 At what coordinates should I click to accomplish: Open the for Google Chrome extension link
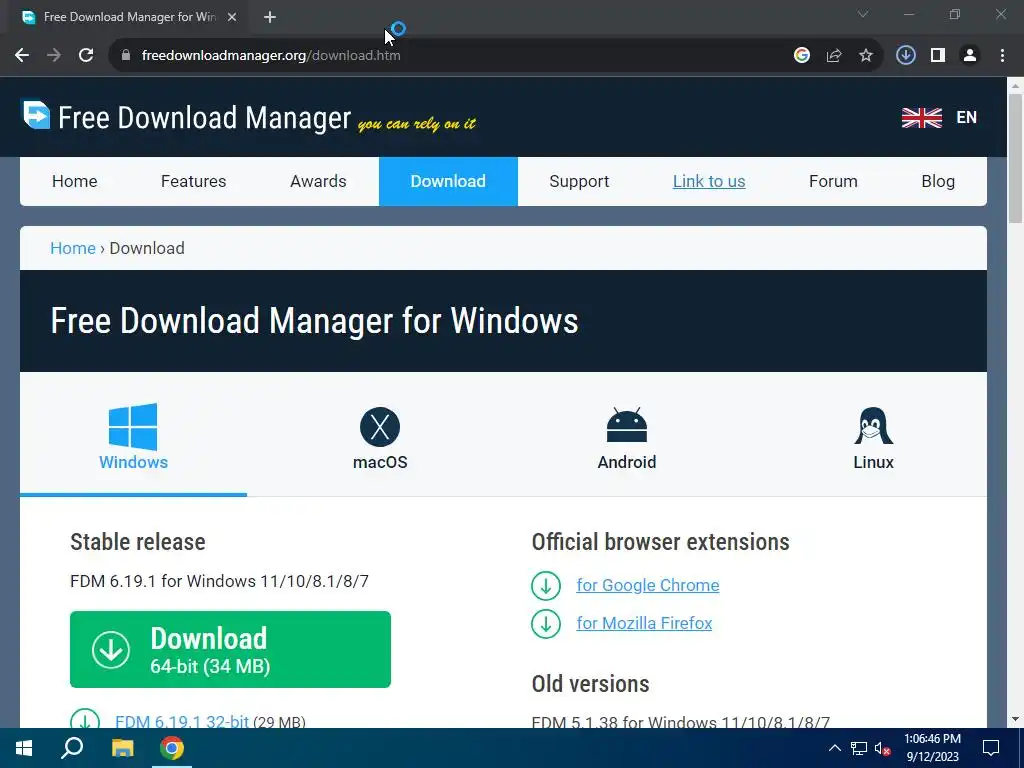(x=647, y=585)
